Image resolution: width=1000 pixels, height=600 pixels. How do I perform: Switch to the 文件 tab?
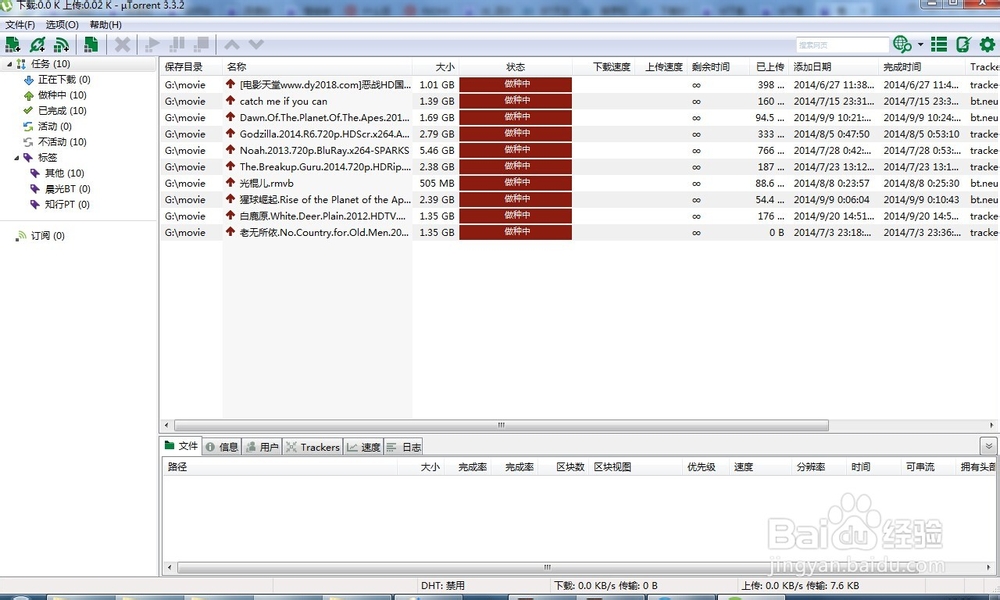pos(181,446)
